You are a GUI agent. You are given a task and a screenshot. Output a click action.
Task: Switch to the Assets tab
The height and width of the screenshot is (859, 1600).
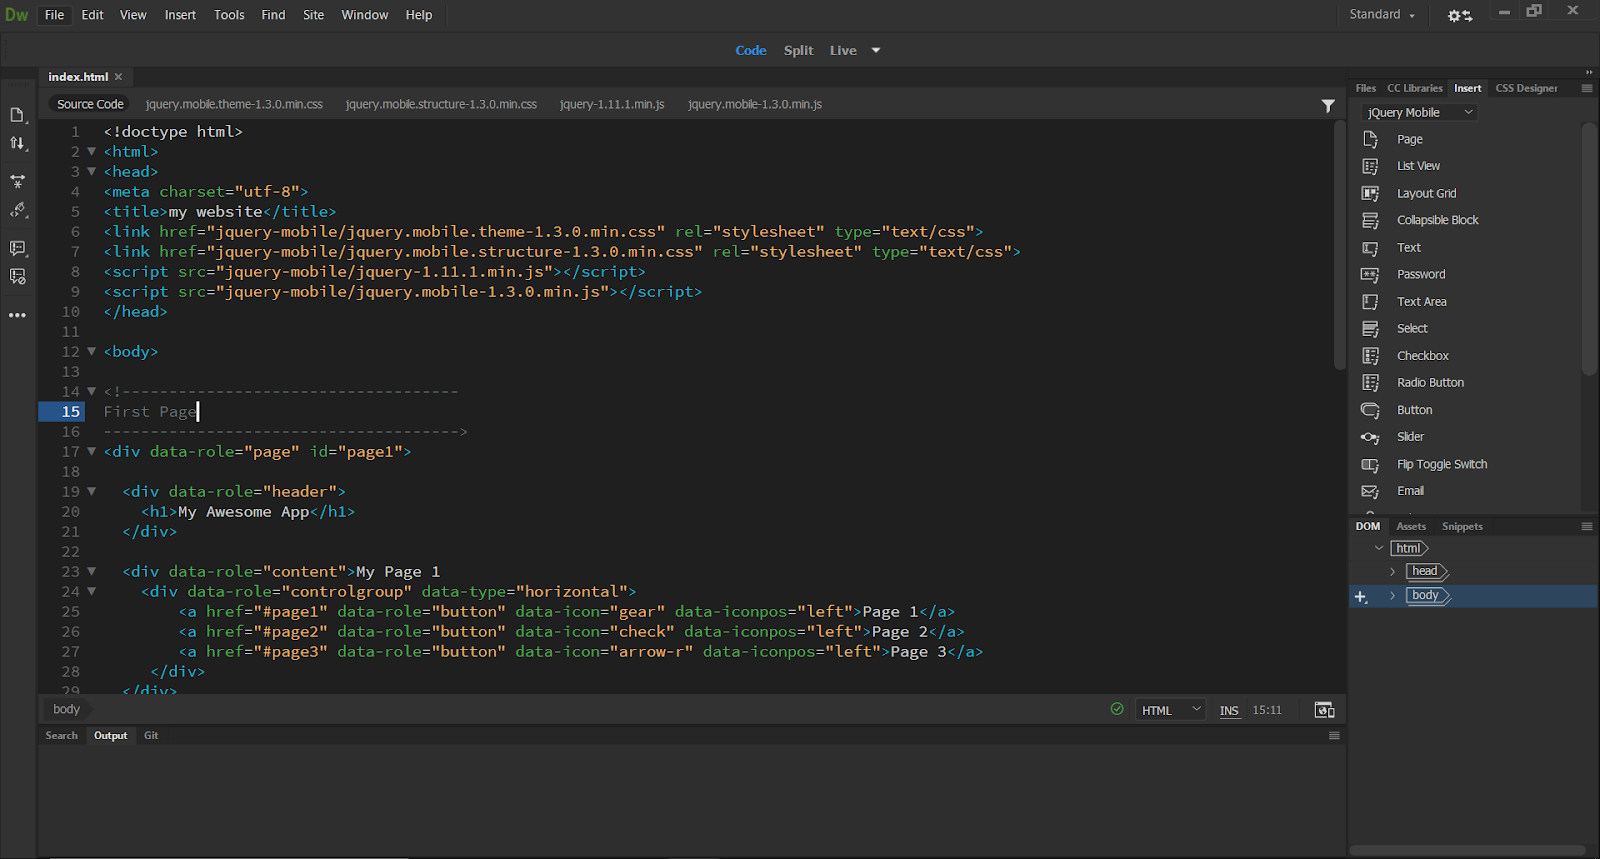coord(1411,527)
